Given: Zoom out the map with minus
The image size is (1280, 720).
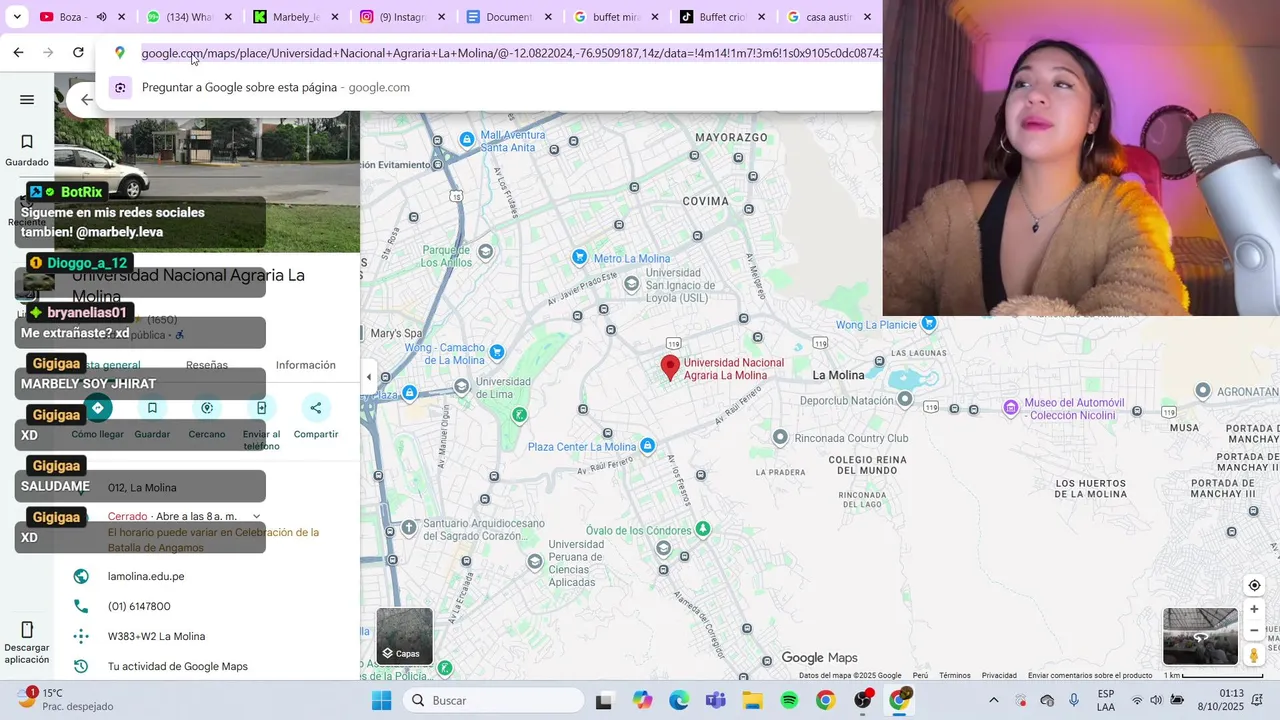Looking at the screenshot, I should pyautogui.click(x=1254, y=630).
